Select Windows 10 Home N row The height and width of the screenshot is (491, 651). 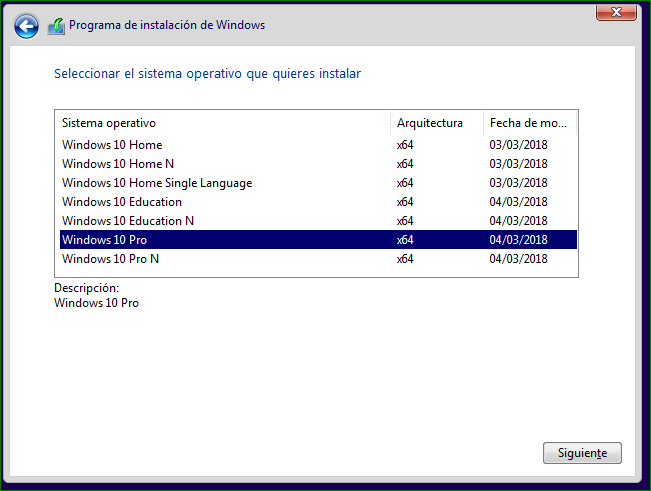point(318,164)
